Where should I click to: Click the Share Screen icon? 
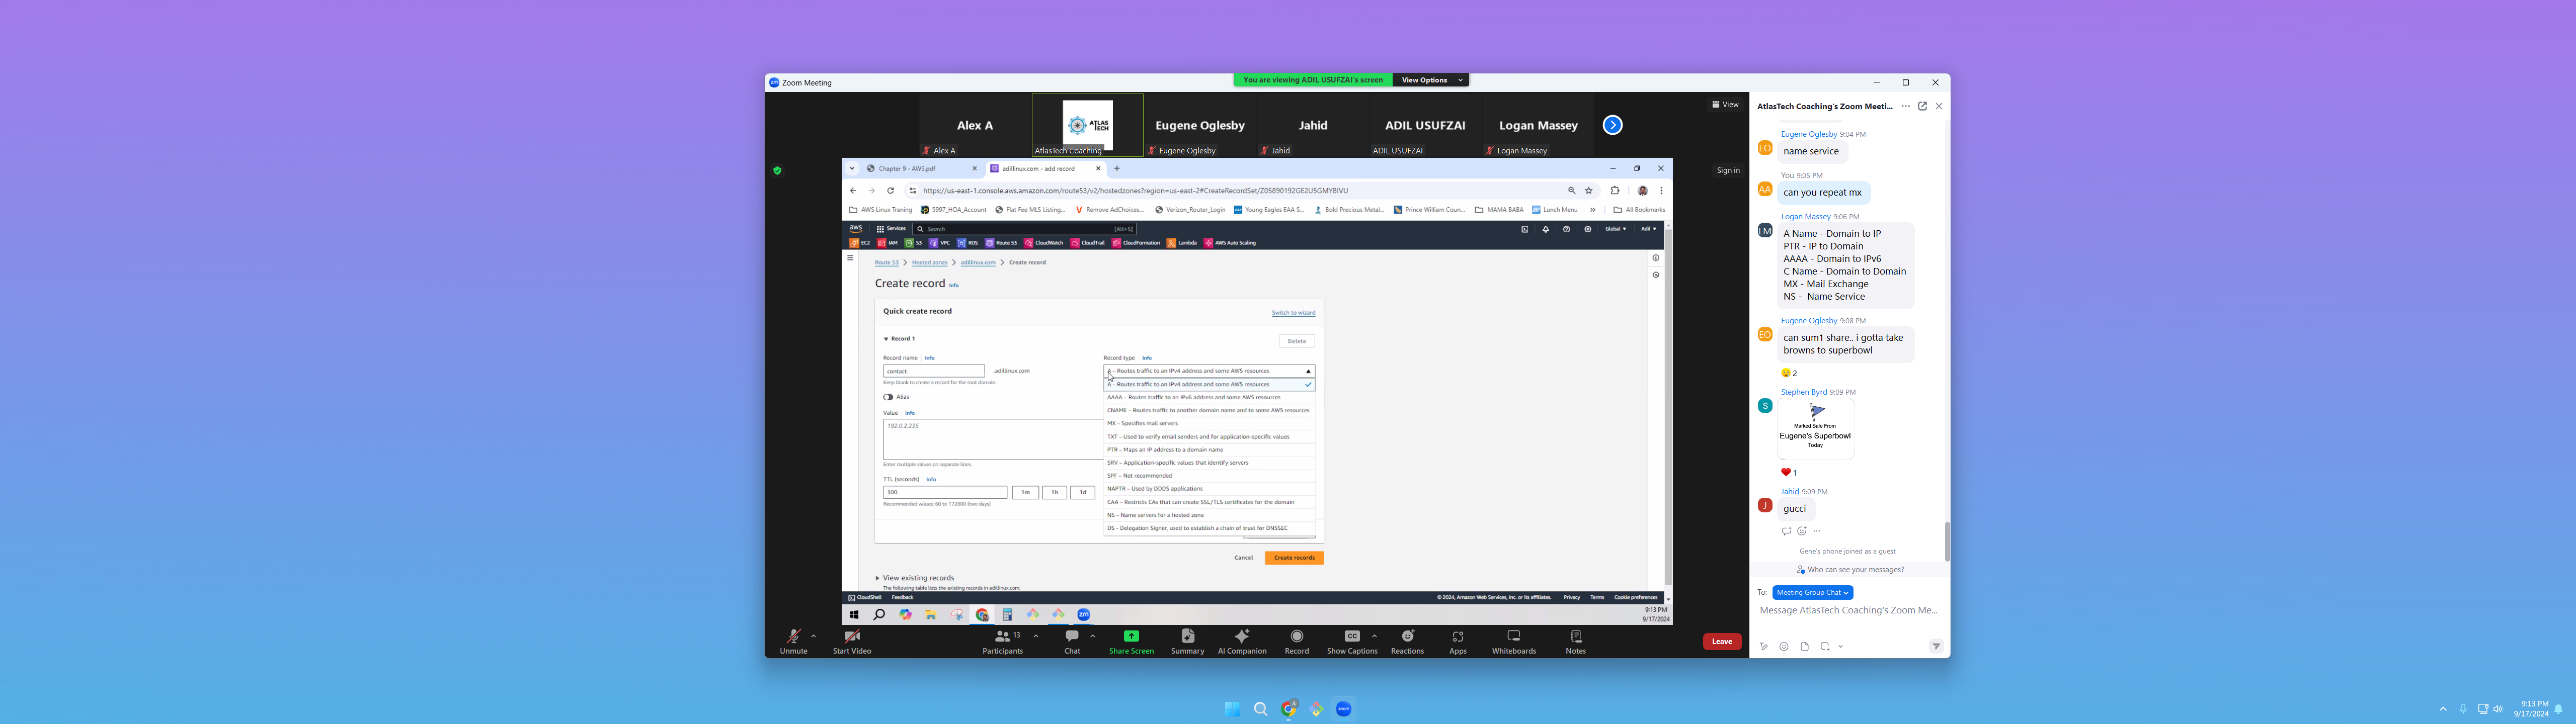1131,636
